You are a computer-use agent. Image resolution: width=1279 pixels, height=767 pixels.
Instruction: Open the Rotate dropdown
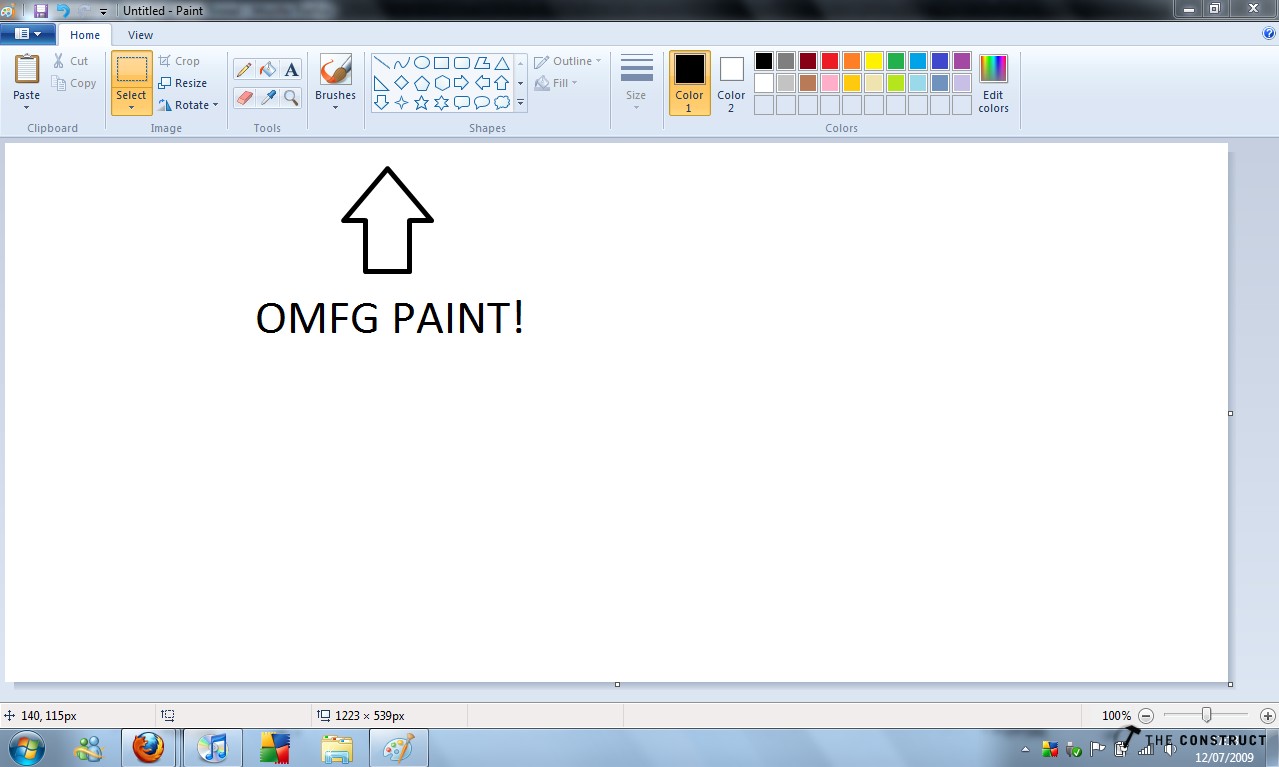(188, 105)
